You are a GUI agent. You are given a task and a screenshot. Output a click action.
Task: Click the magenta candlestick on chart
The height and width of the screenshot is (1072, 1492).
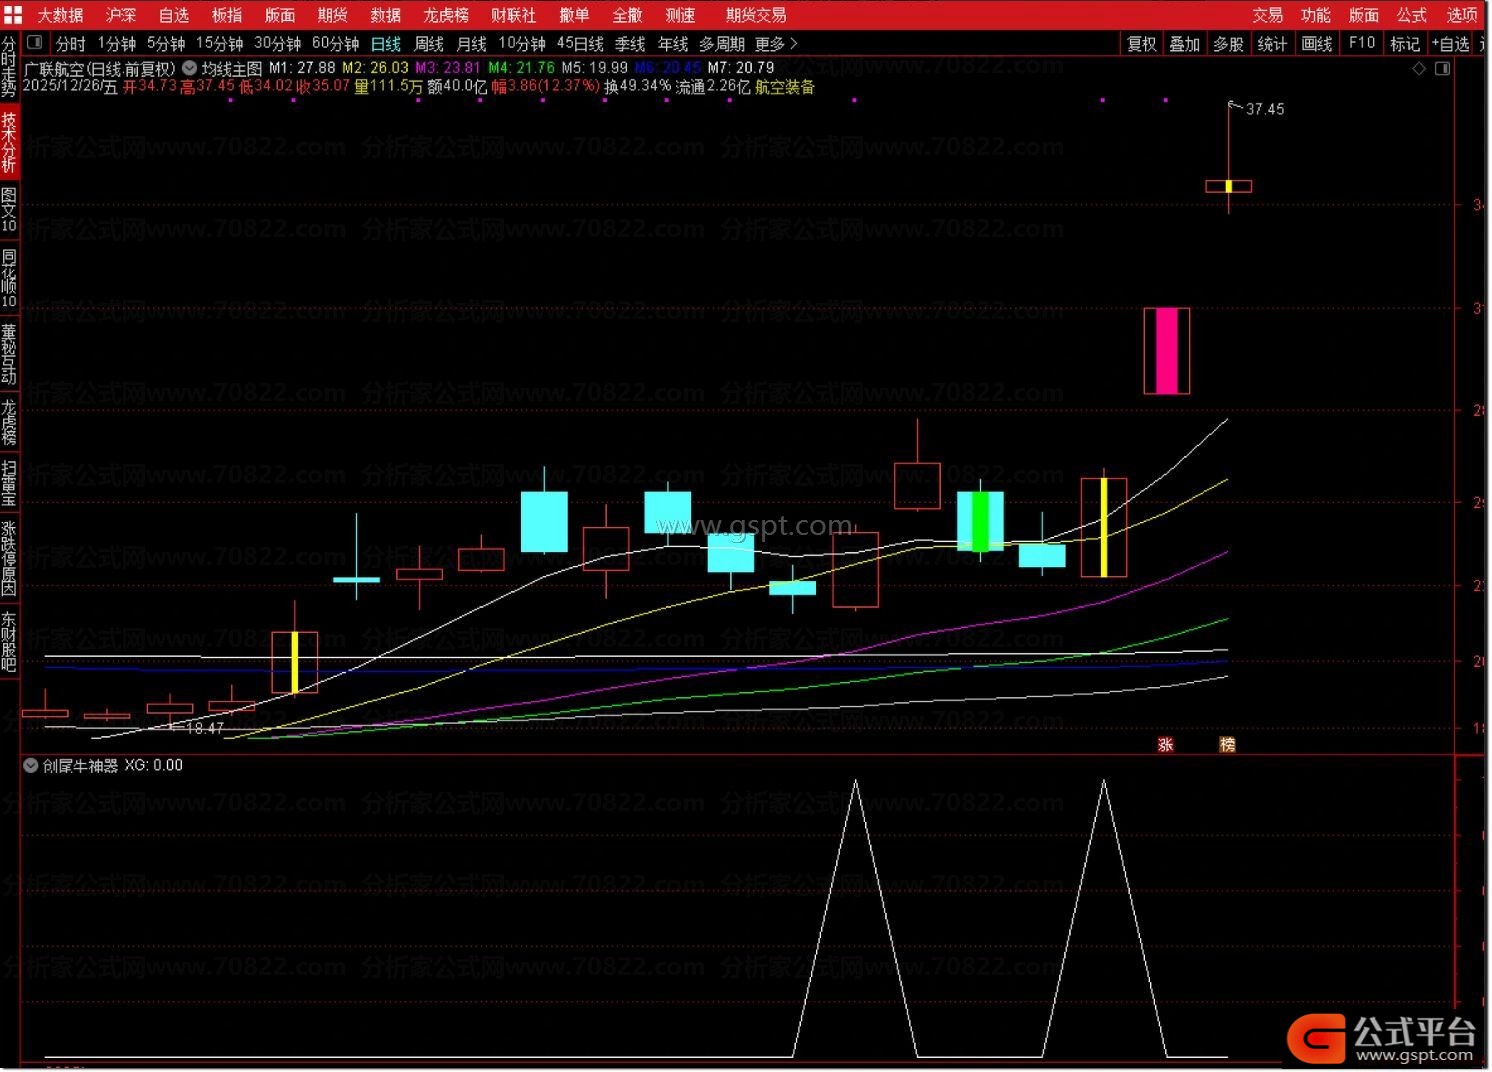[x=1166, y=351]
